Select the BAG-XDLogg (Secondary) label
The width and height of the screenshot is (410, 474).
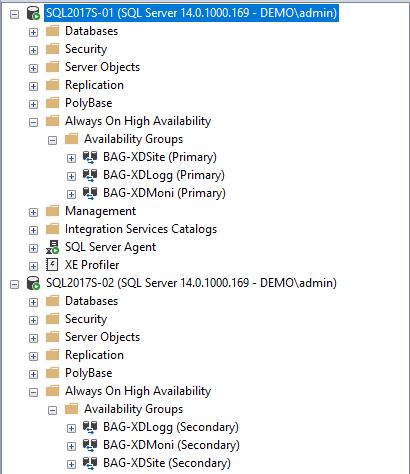click(171, 427)
